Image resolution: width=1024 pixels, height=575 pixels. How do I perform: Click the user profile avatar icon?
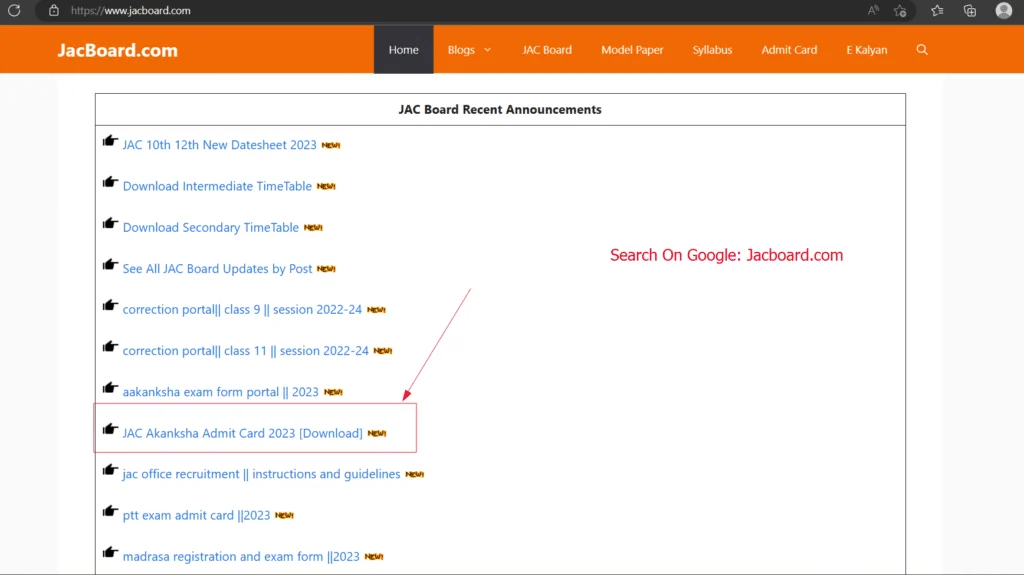pyautogui.click(x=1003, y=11)
